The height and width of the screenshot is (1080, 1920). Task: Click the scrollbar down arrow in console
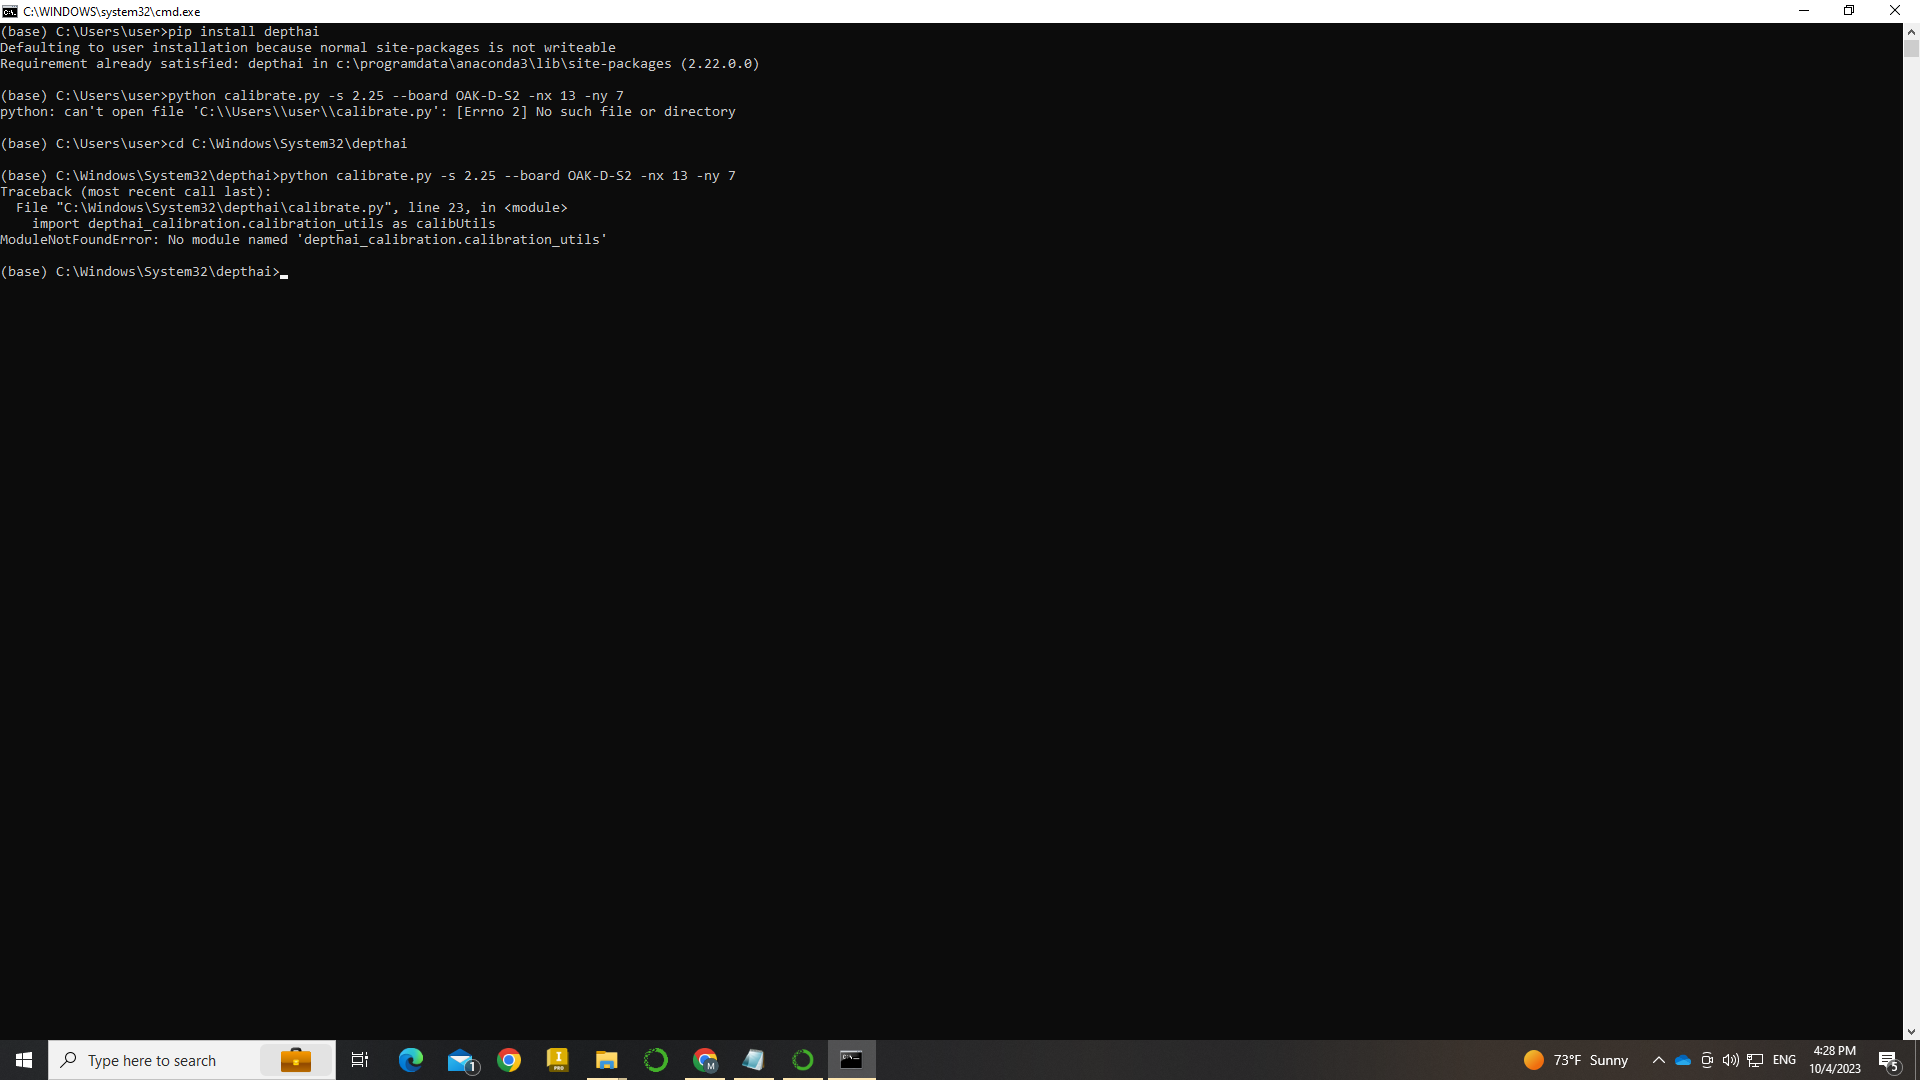click(x=1911, y=1032)
